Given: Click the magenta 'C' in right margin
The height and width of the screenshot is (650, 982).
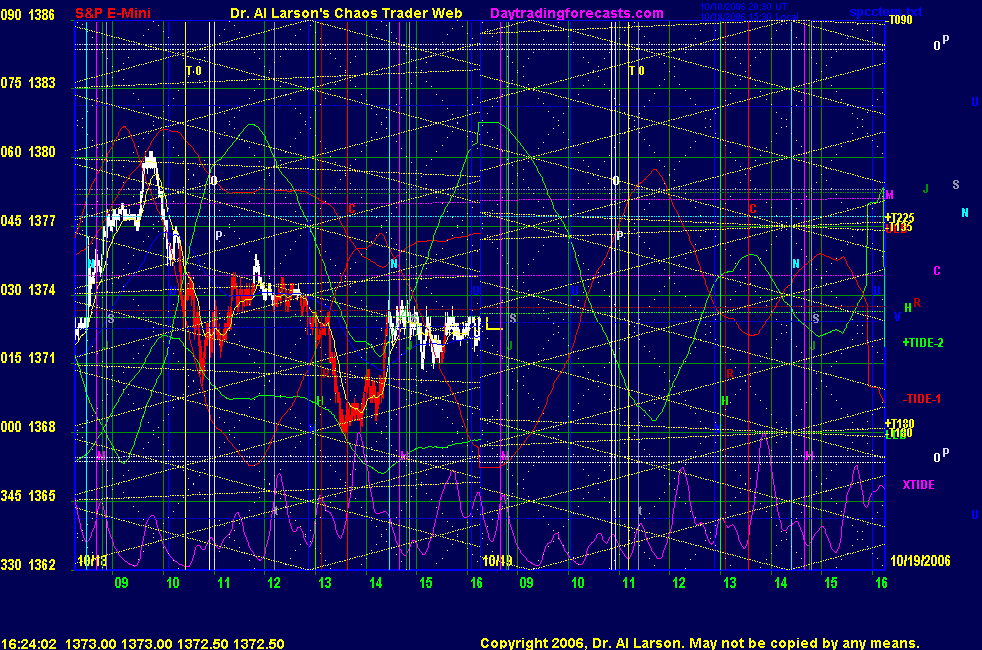Looking at the screenshot, I should click(x=937, y=271).
